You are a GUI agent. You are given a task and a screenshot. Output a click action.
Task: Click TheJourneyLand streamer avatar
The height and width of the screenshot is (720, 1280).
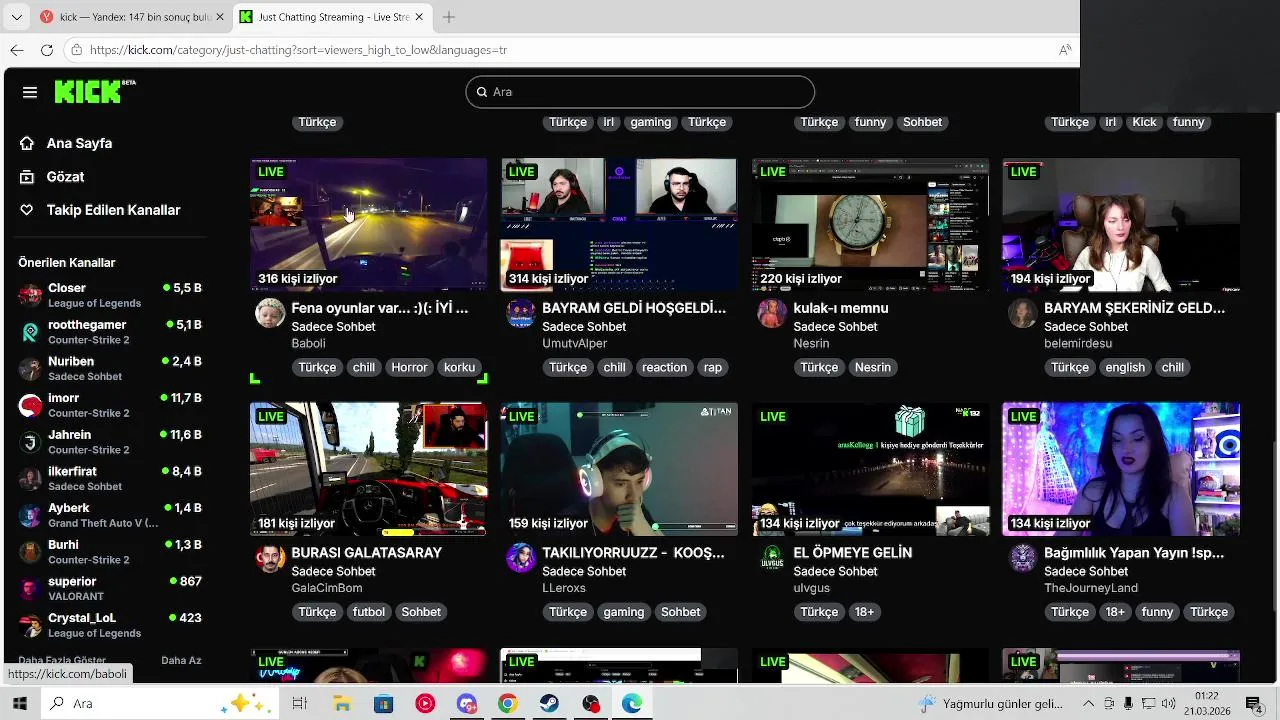(1022, 558)
